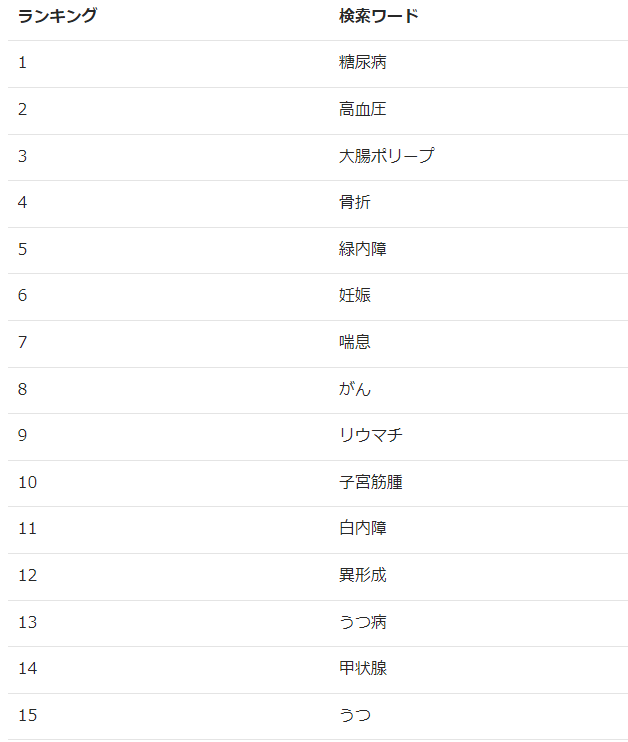This screenshot has width=628, height=742.
Task: Select the 喘息 row text
Action: coord(354,342)
